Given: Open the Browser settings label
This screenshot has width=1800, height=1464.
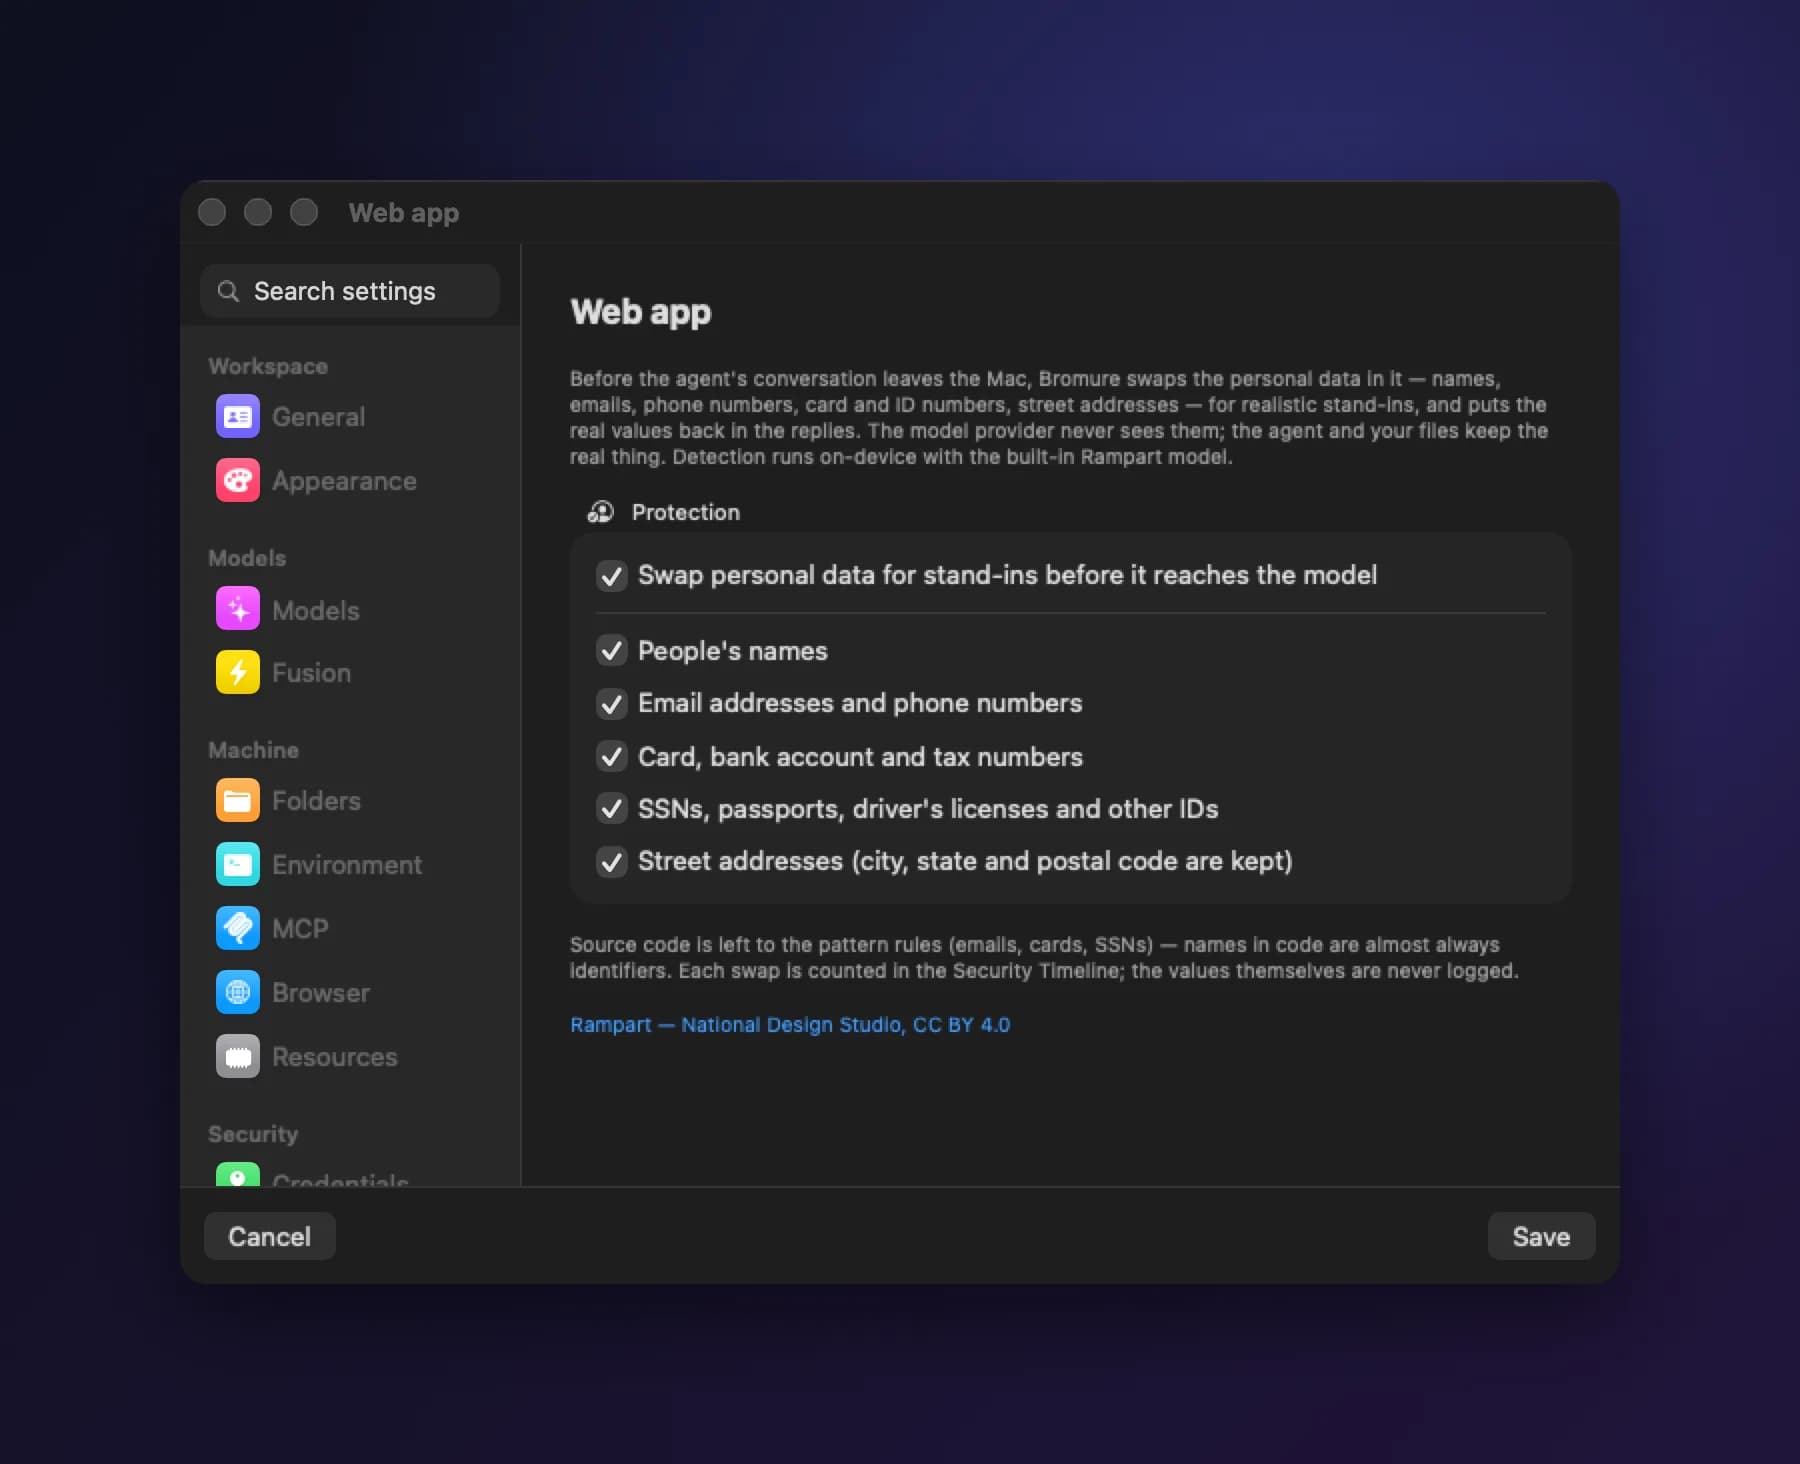Looking at the screenshot, I should pos(321,993).
